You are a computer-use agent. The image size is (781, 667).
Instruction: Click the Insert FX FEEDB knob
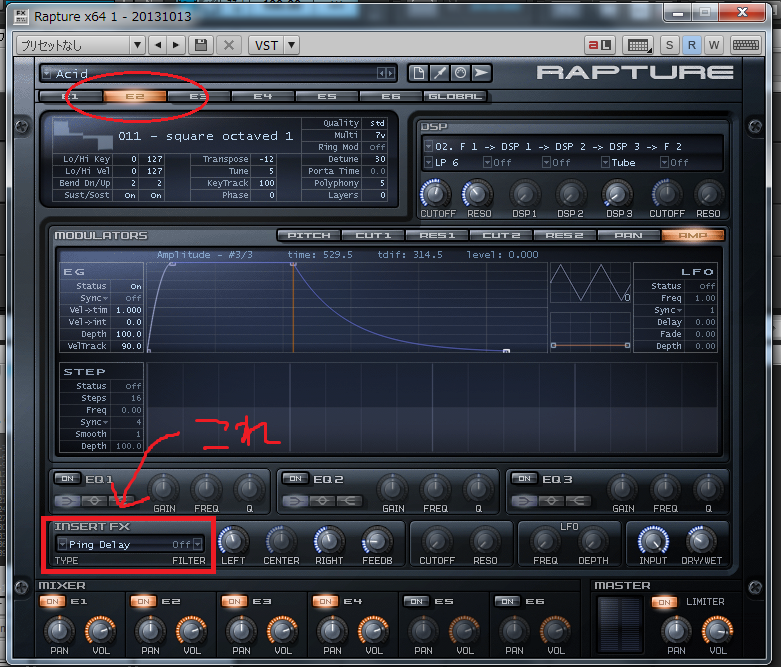[377, 541]
